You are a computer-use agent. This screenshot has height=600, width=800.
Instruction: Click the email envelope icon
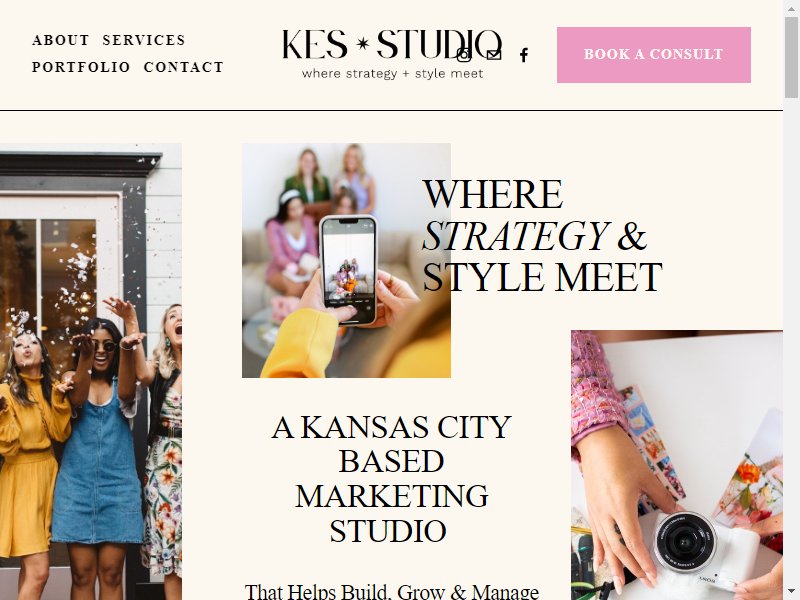(x=494, y=55)
